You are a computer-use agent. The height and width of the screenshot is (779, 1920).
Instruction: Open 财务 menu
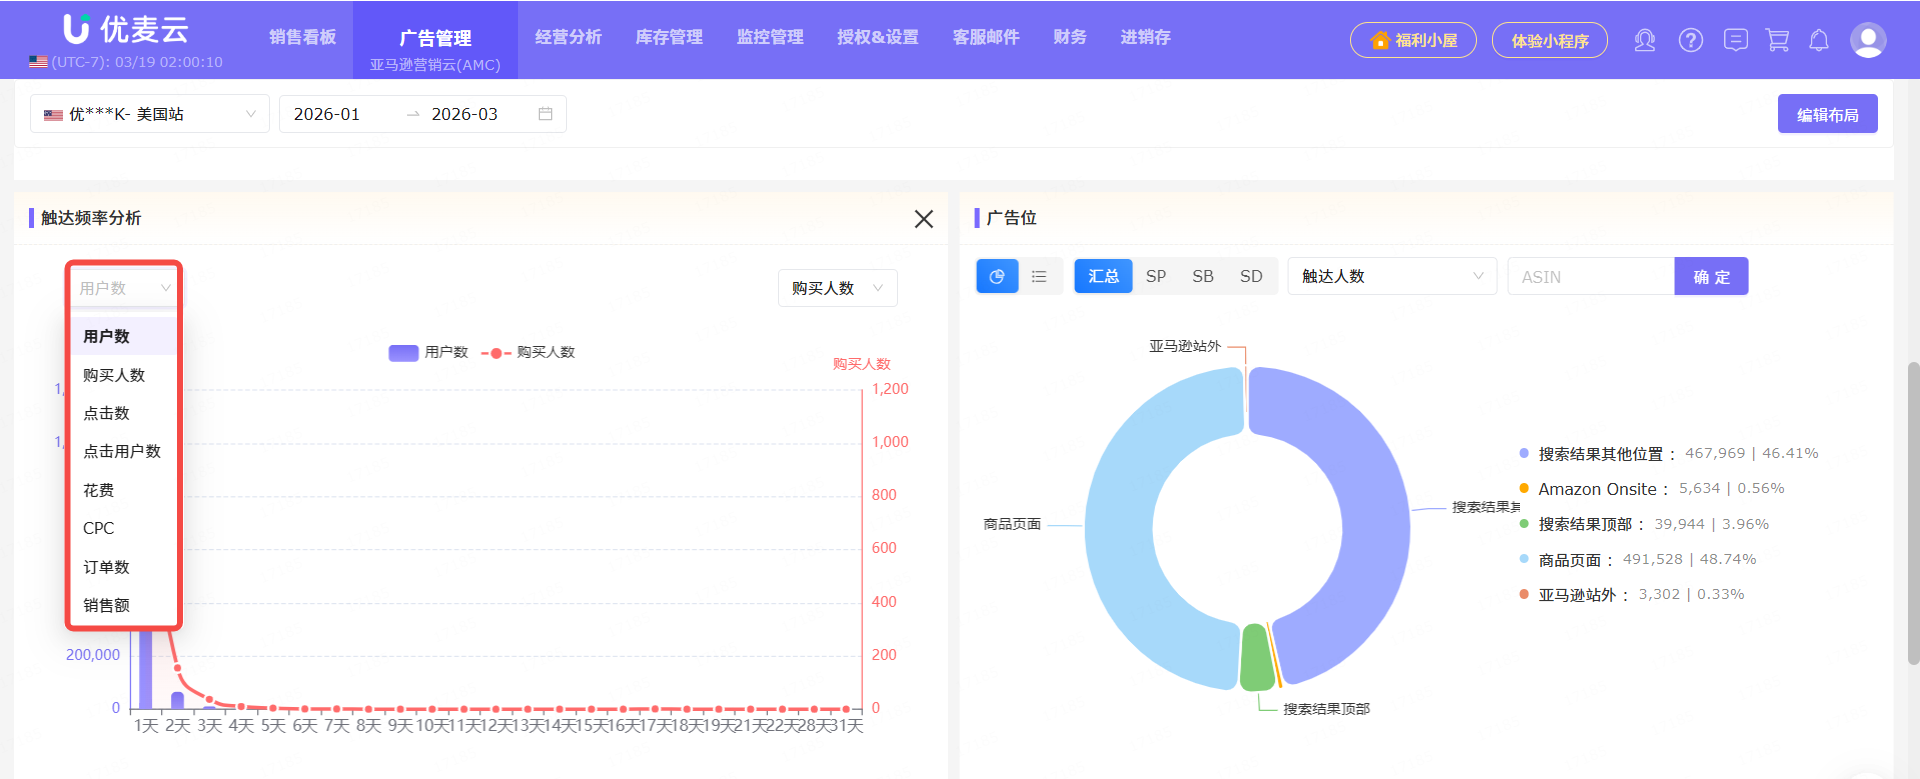click(1070, 37)
